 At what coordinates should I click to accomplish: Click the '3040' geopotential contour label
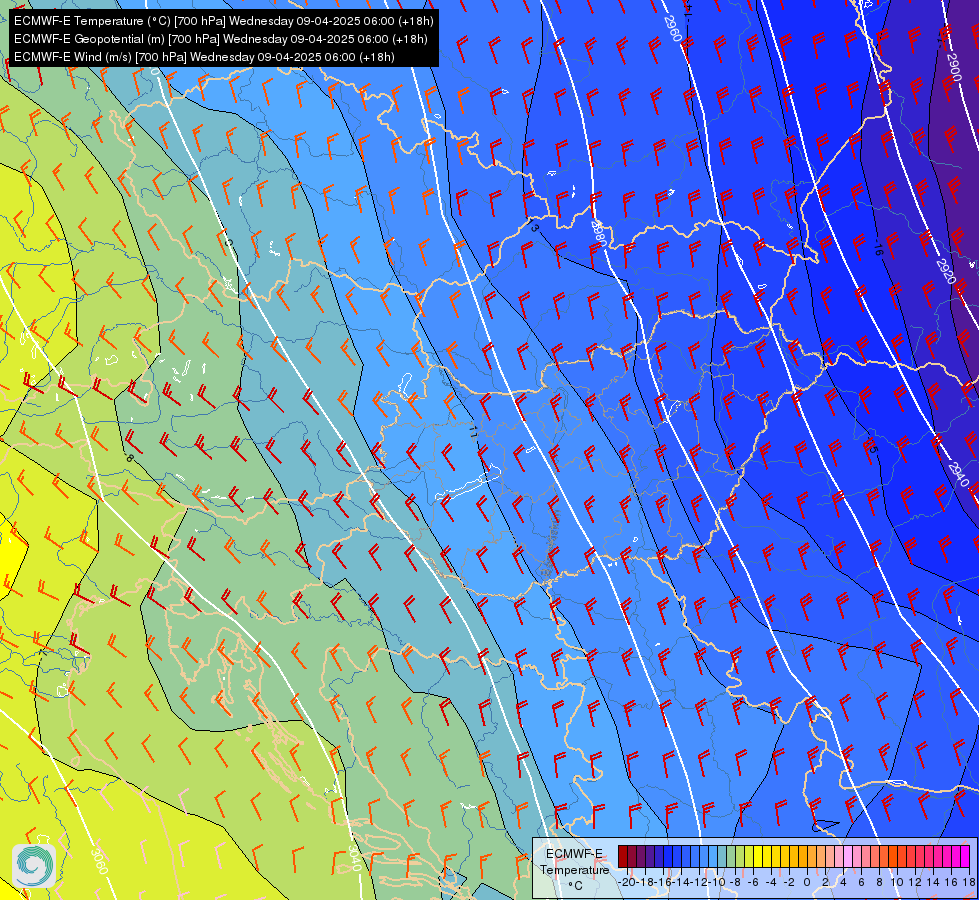[354, 859]
